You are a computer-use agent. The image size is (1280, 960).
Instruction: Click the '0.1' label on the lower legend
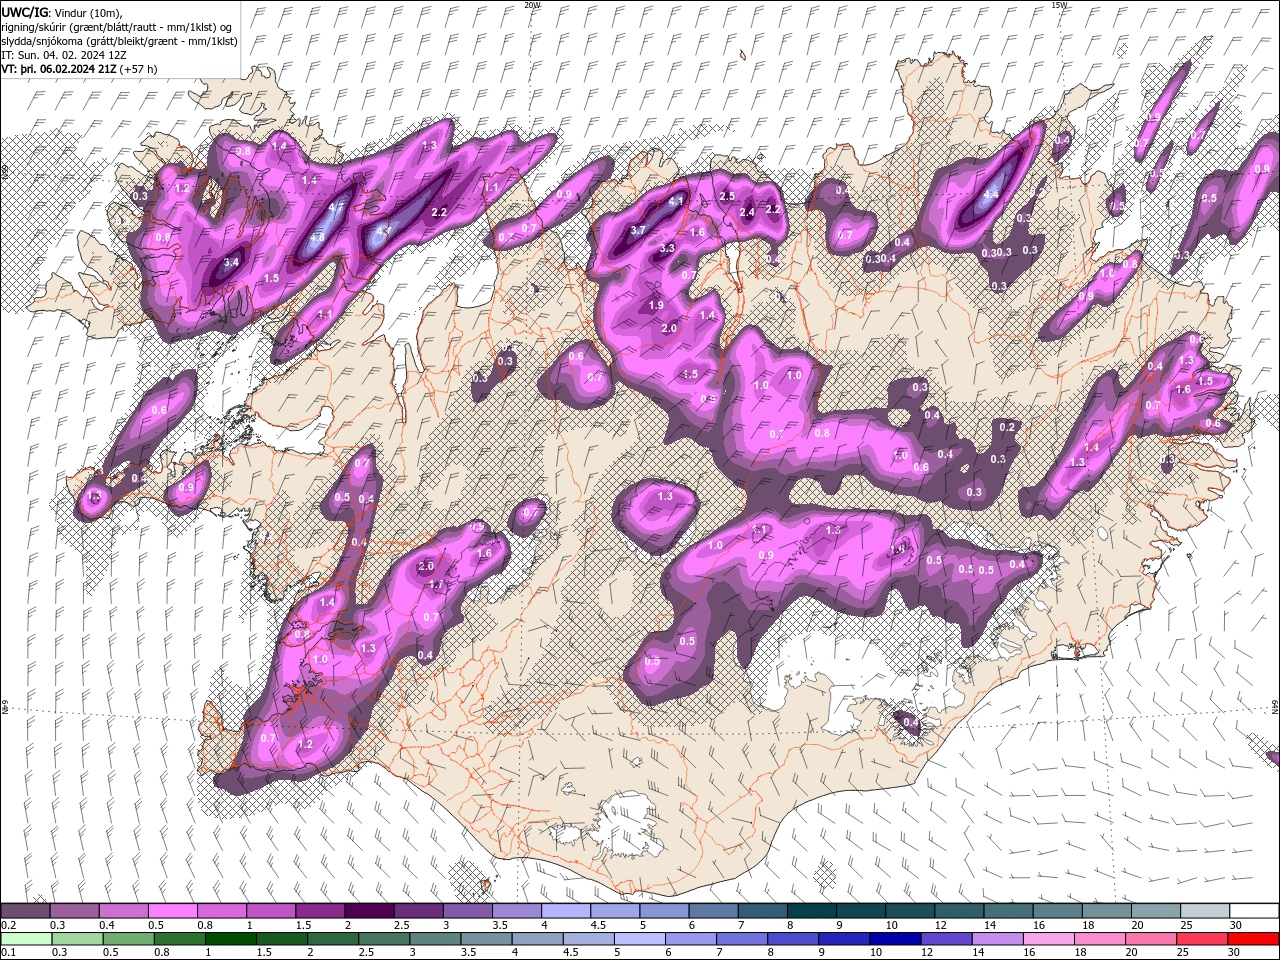8,952
